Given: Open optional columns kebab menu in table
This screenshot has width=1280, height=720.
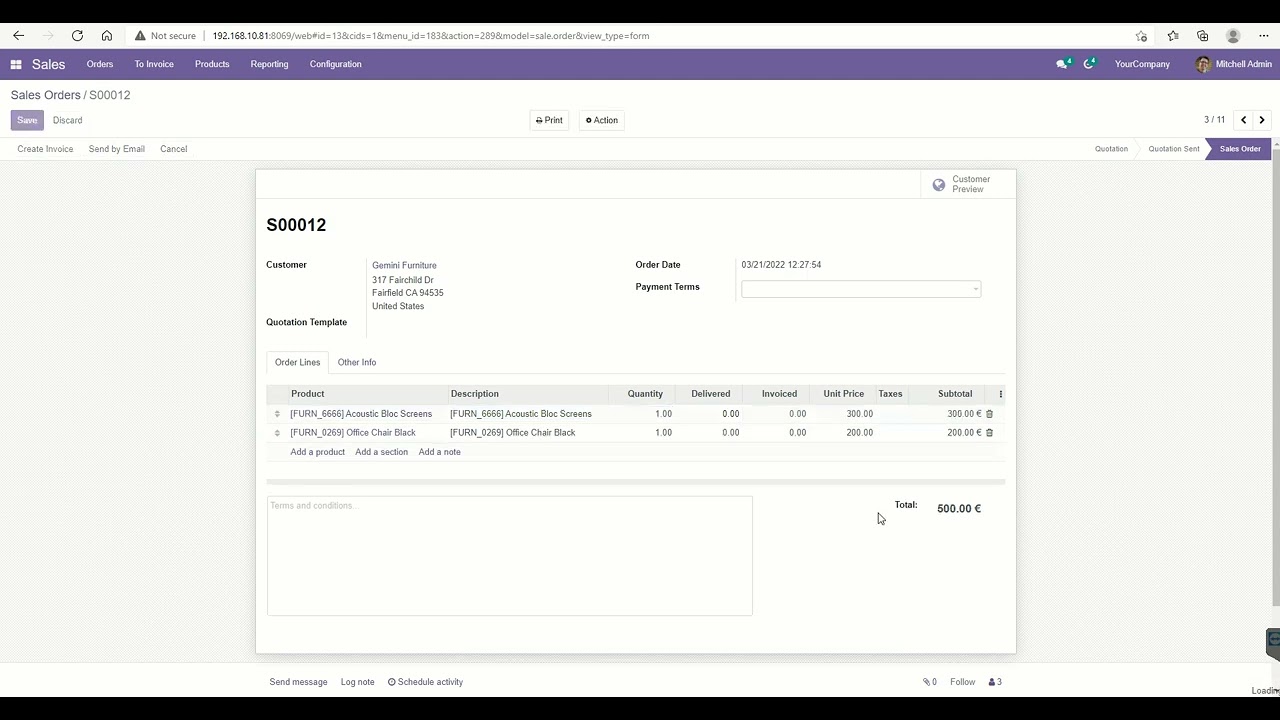Looking at the screenshot, I should [1000, 394].
